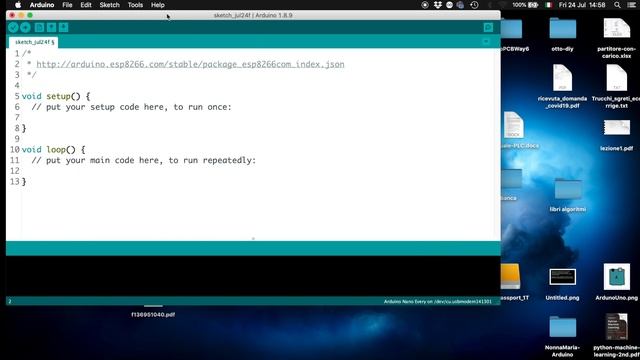Select the sketch_jul24f tab
640x360 pixels.
click(x=33, y=42)
